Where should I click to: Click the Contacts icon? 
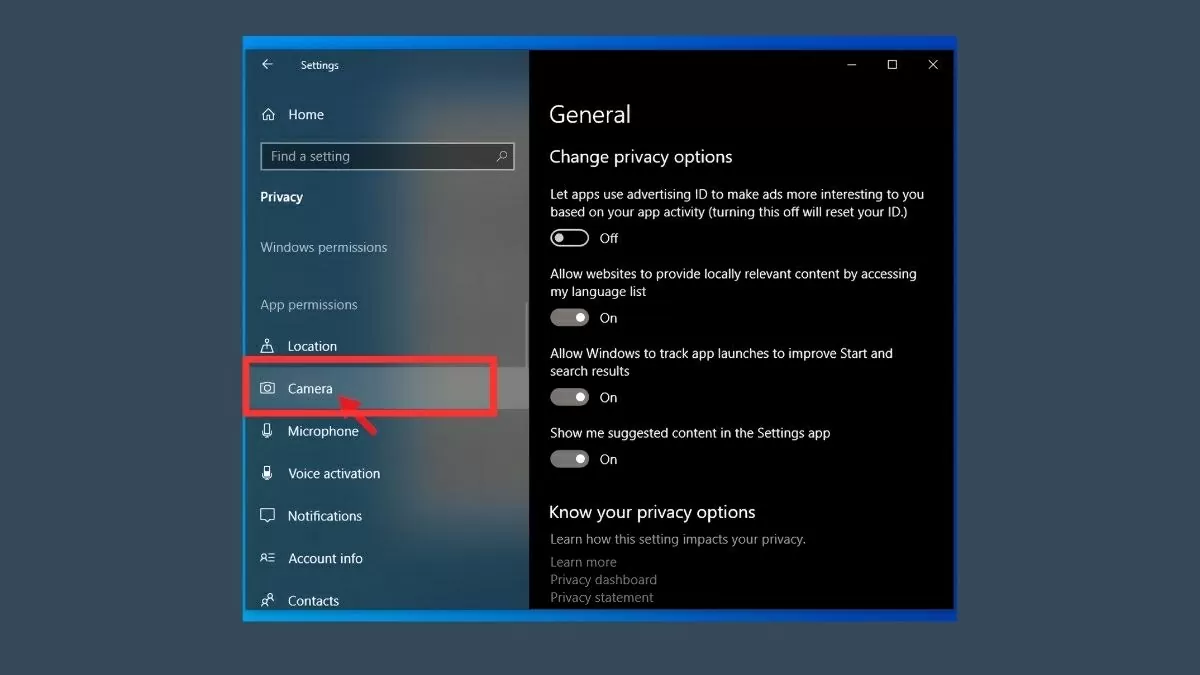267,601
